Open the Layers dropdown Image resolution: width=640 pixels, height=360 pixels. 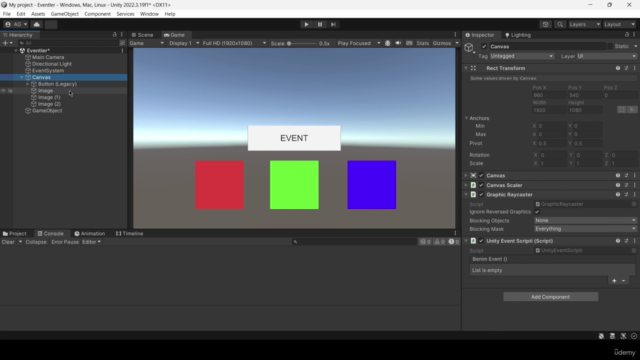coord(584,24)
